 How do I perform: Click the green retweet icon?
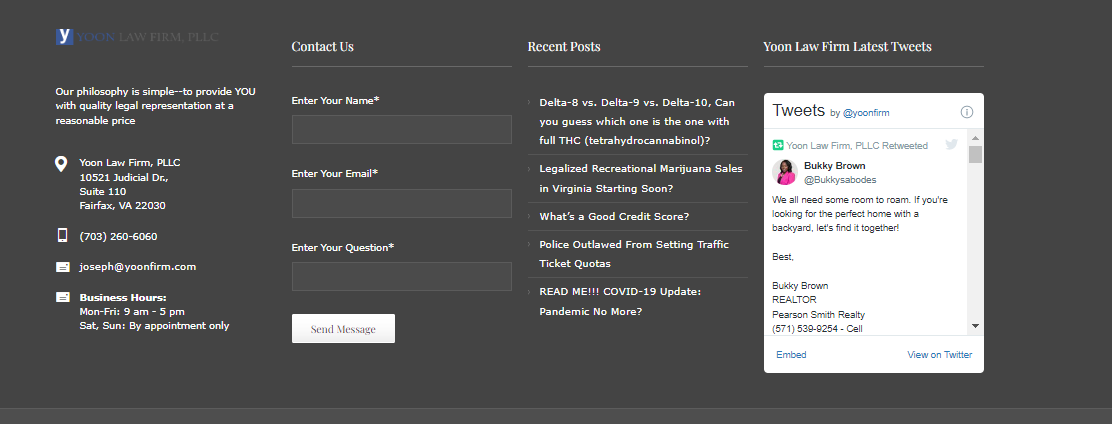[778, 146]
